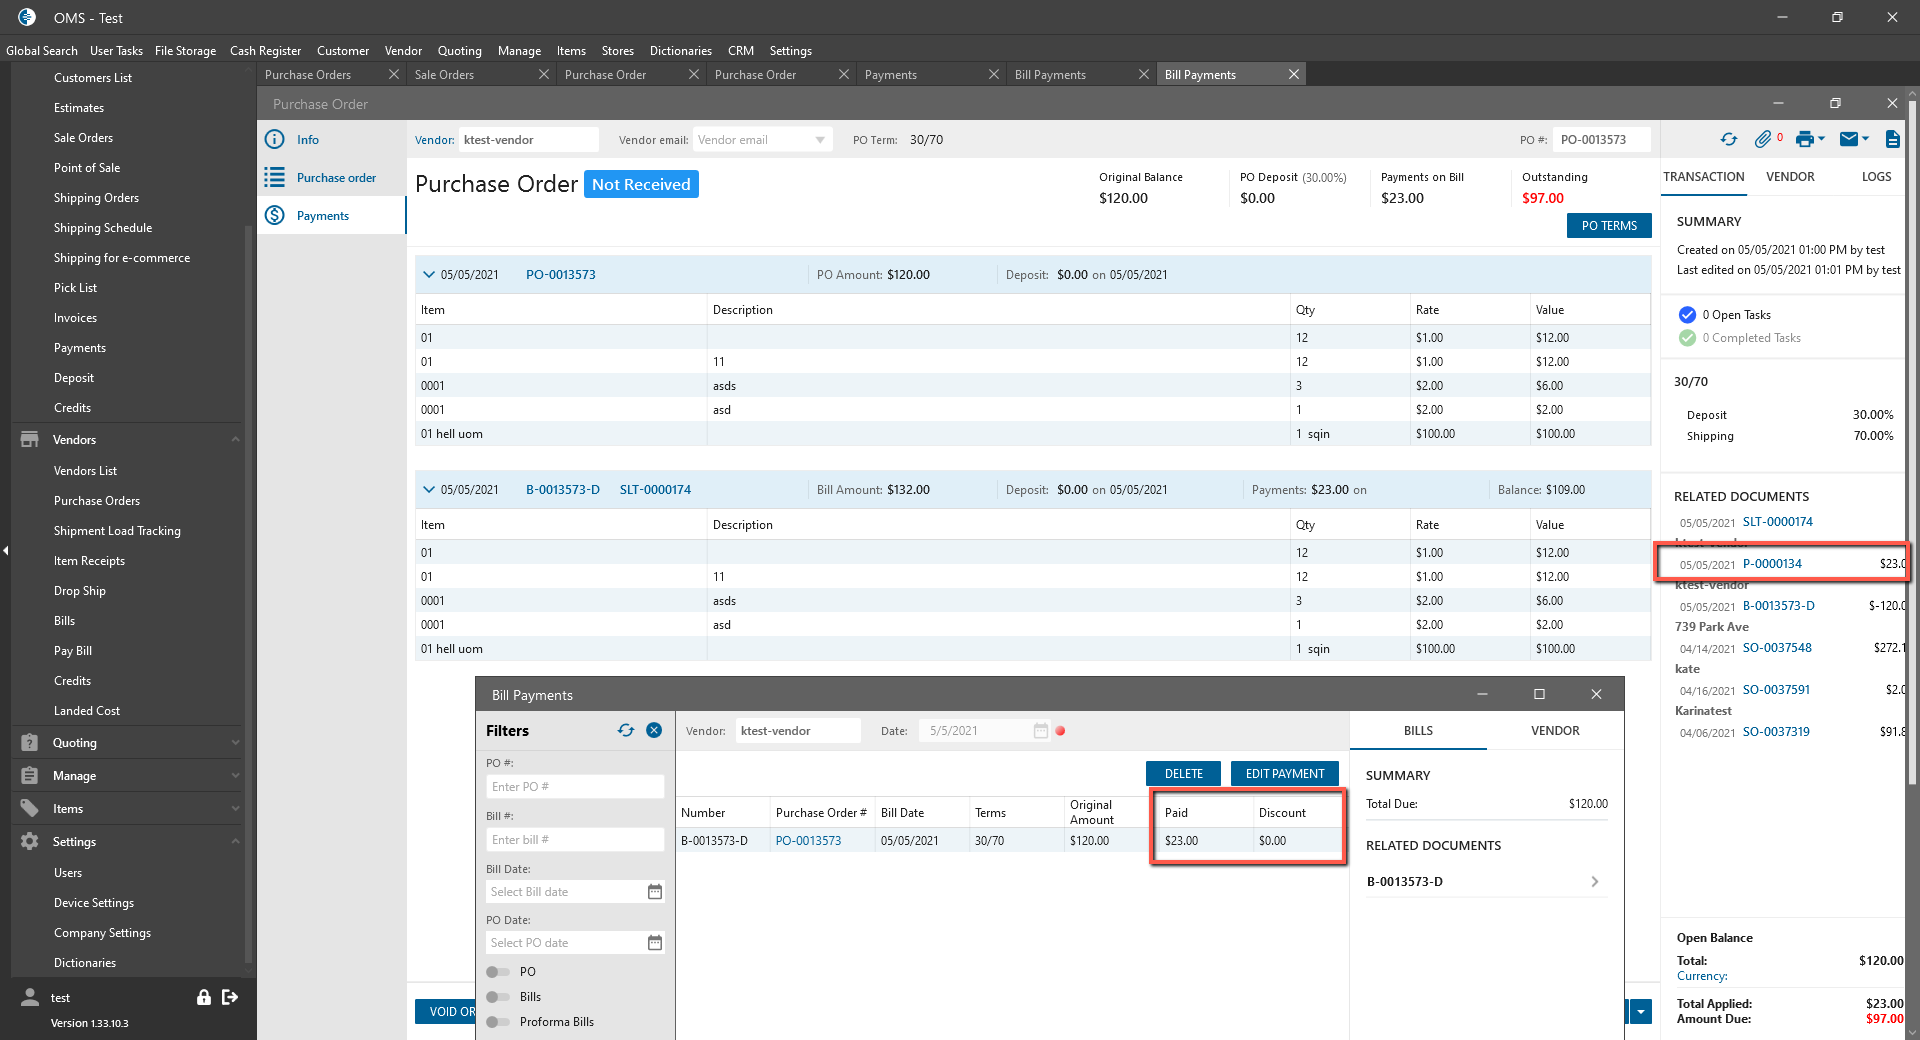Click the printer icon in Purchase Order toolbar
This screenshot has width=1920, height=1040.
(1804, 140)
